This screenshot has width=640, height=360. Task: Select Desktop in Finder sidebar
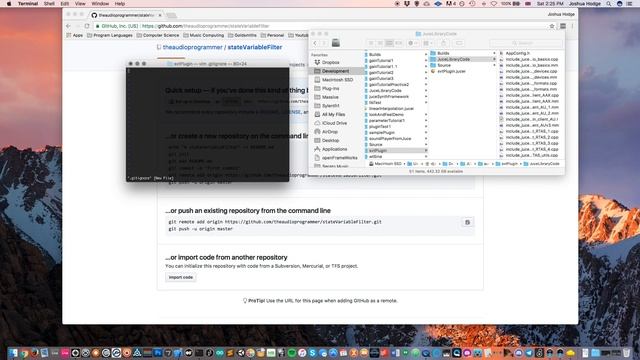tap(330, 140)
